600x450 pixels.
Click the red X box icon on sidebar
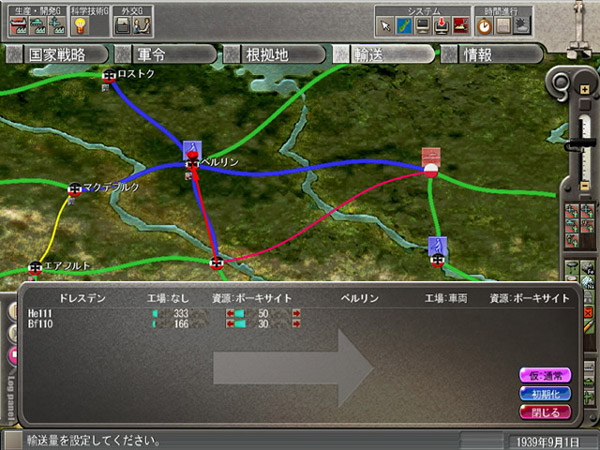(589, 312)
